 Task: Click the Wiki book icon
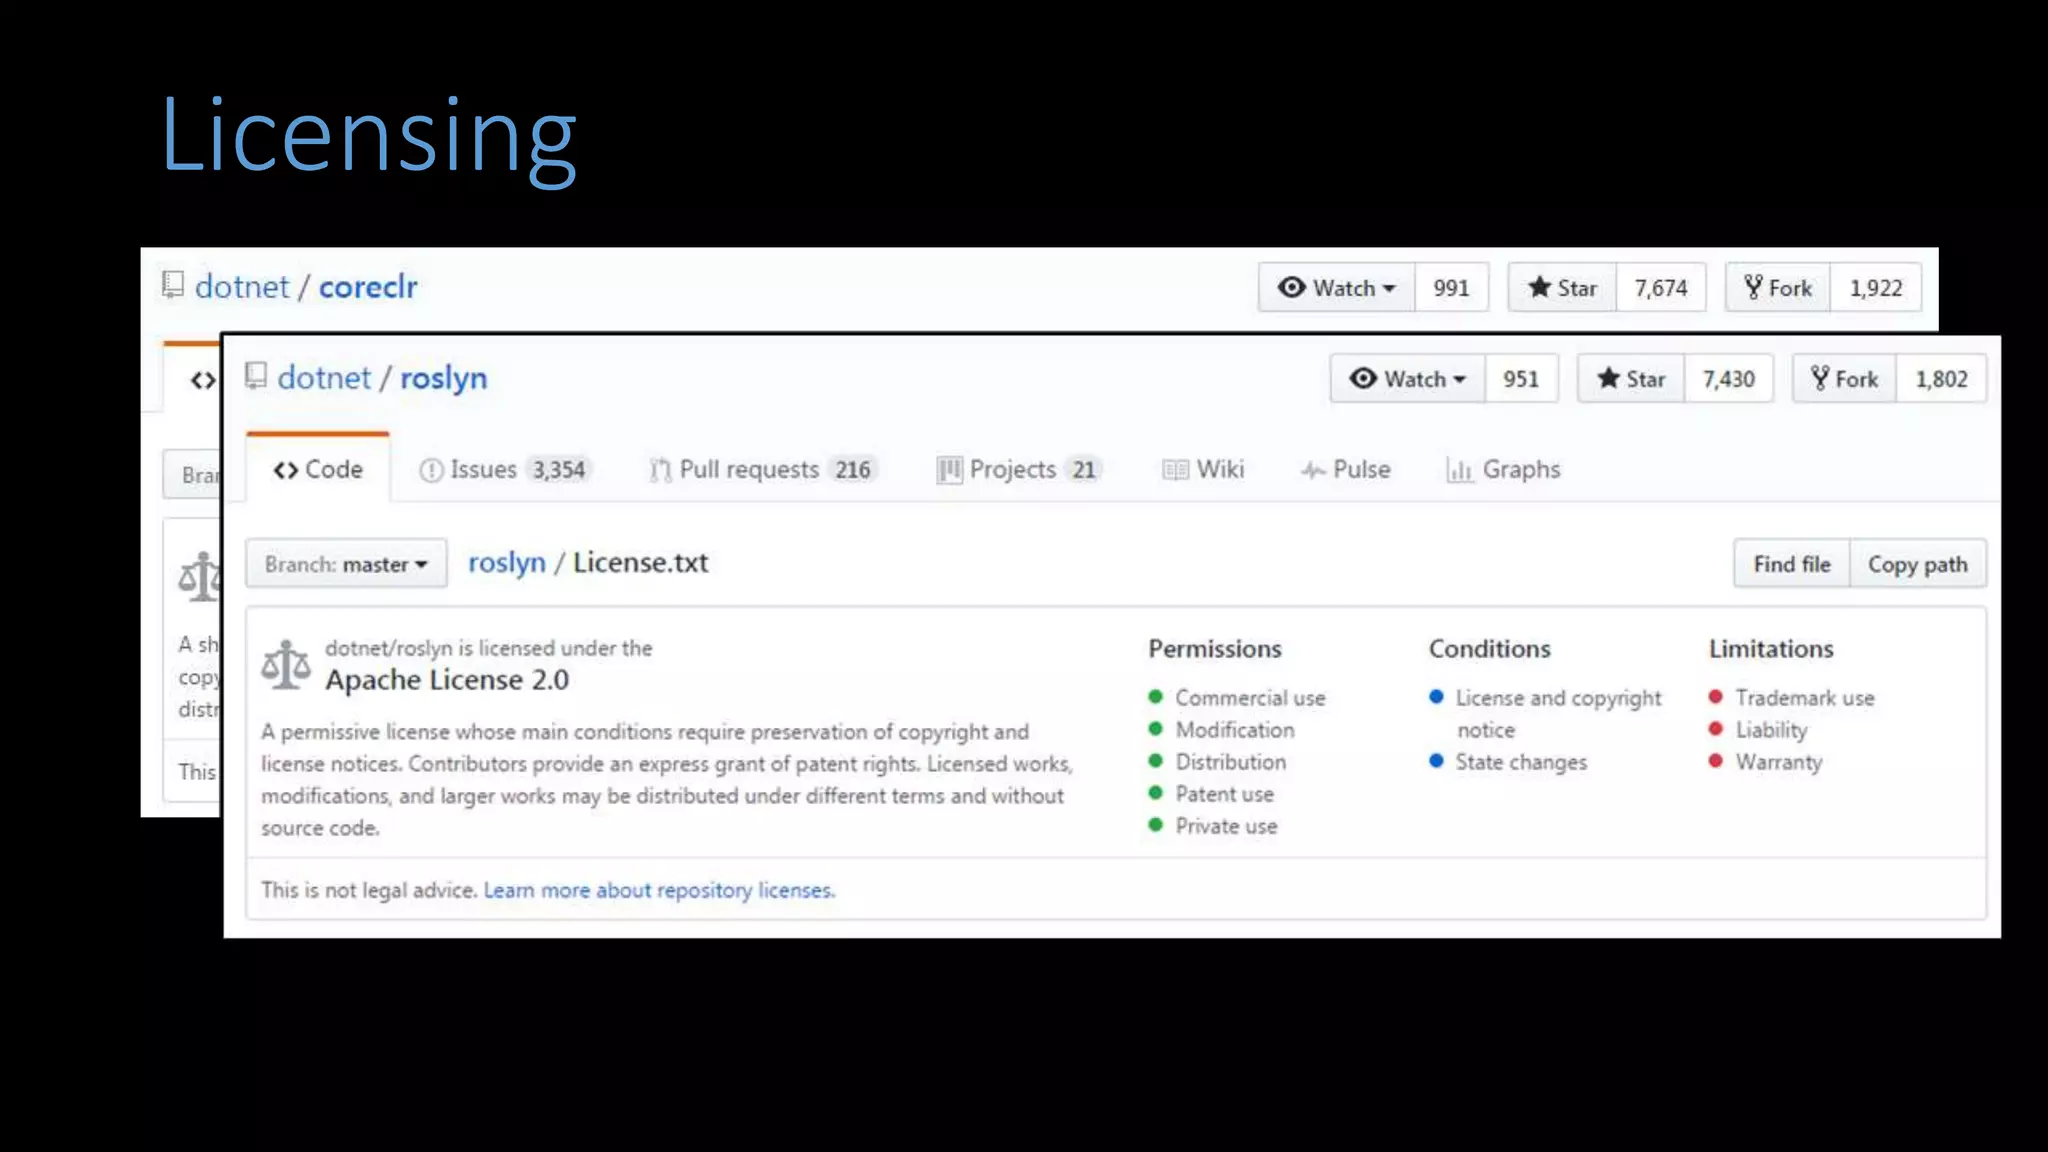click(1175, 470)
